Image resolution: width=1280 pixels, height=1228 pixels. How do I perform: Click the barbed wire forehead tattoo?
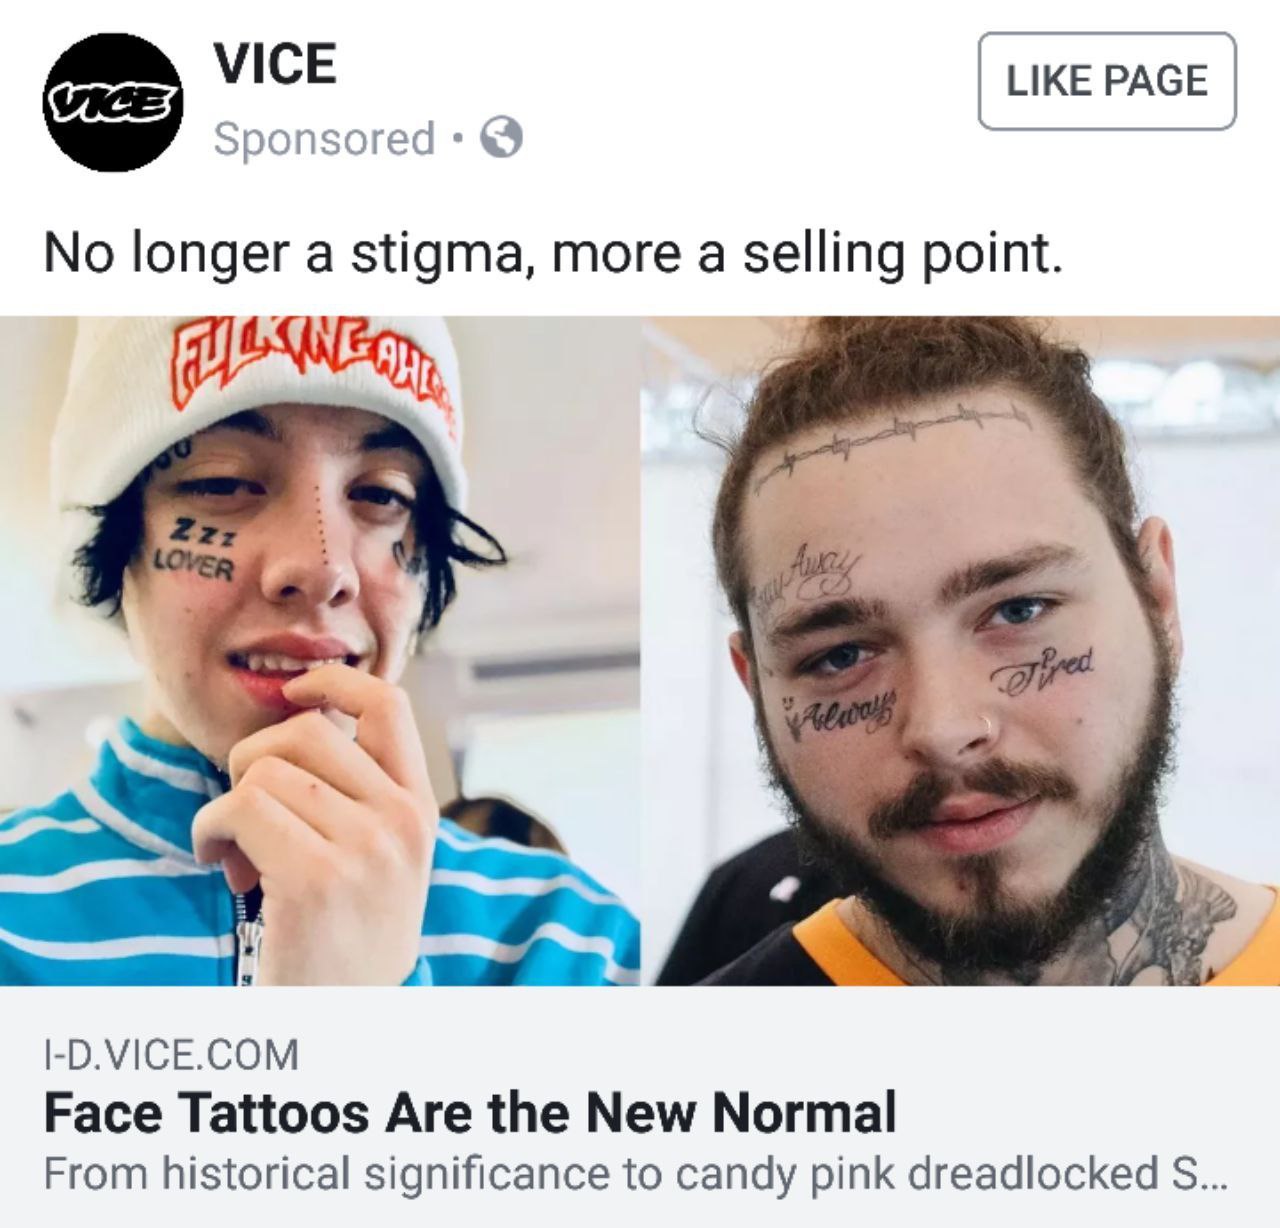[x=893, y=438]
